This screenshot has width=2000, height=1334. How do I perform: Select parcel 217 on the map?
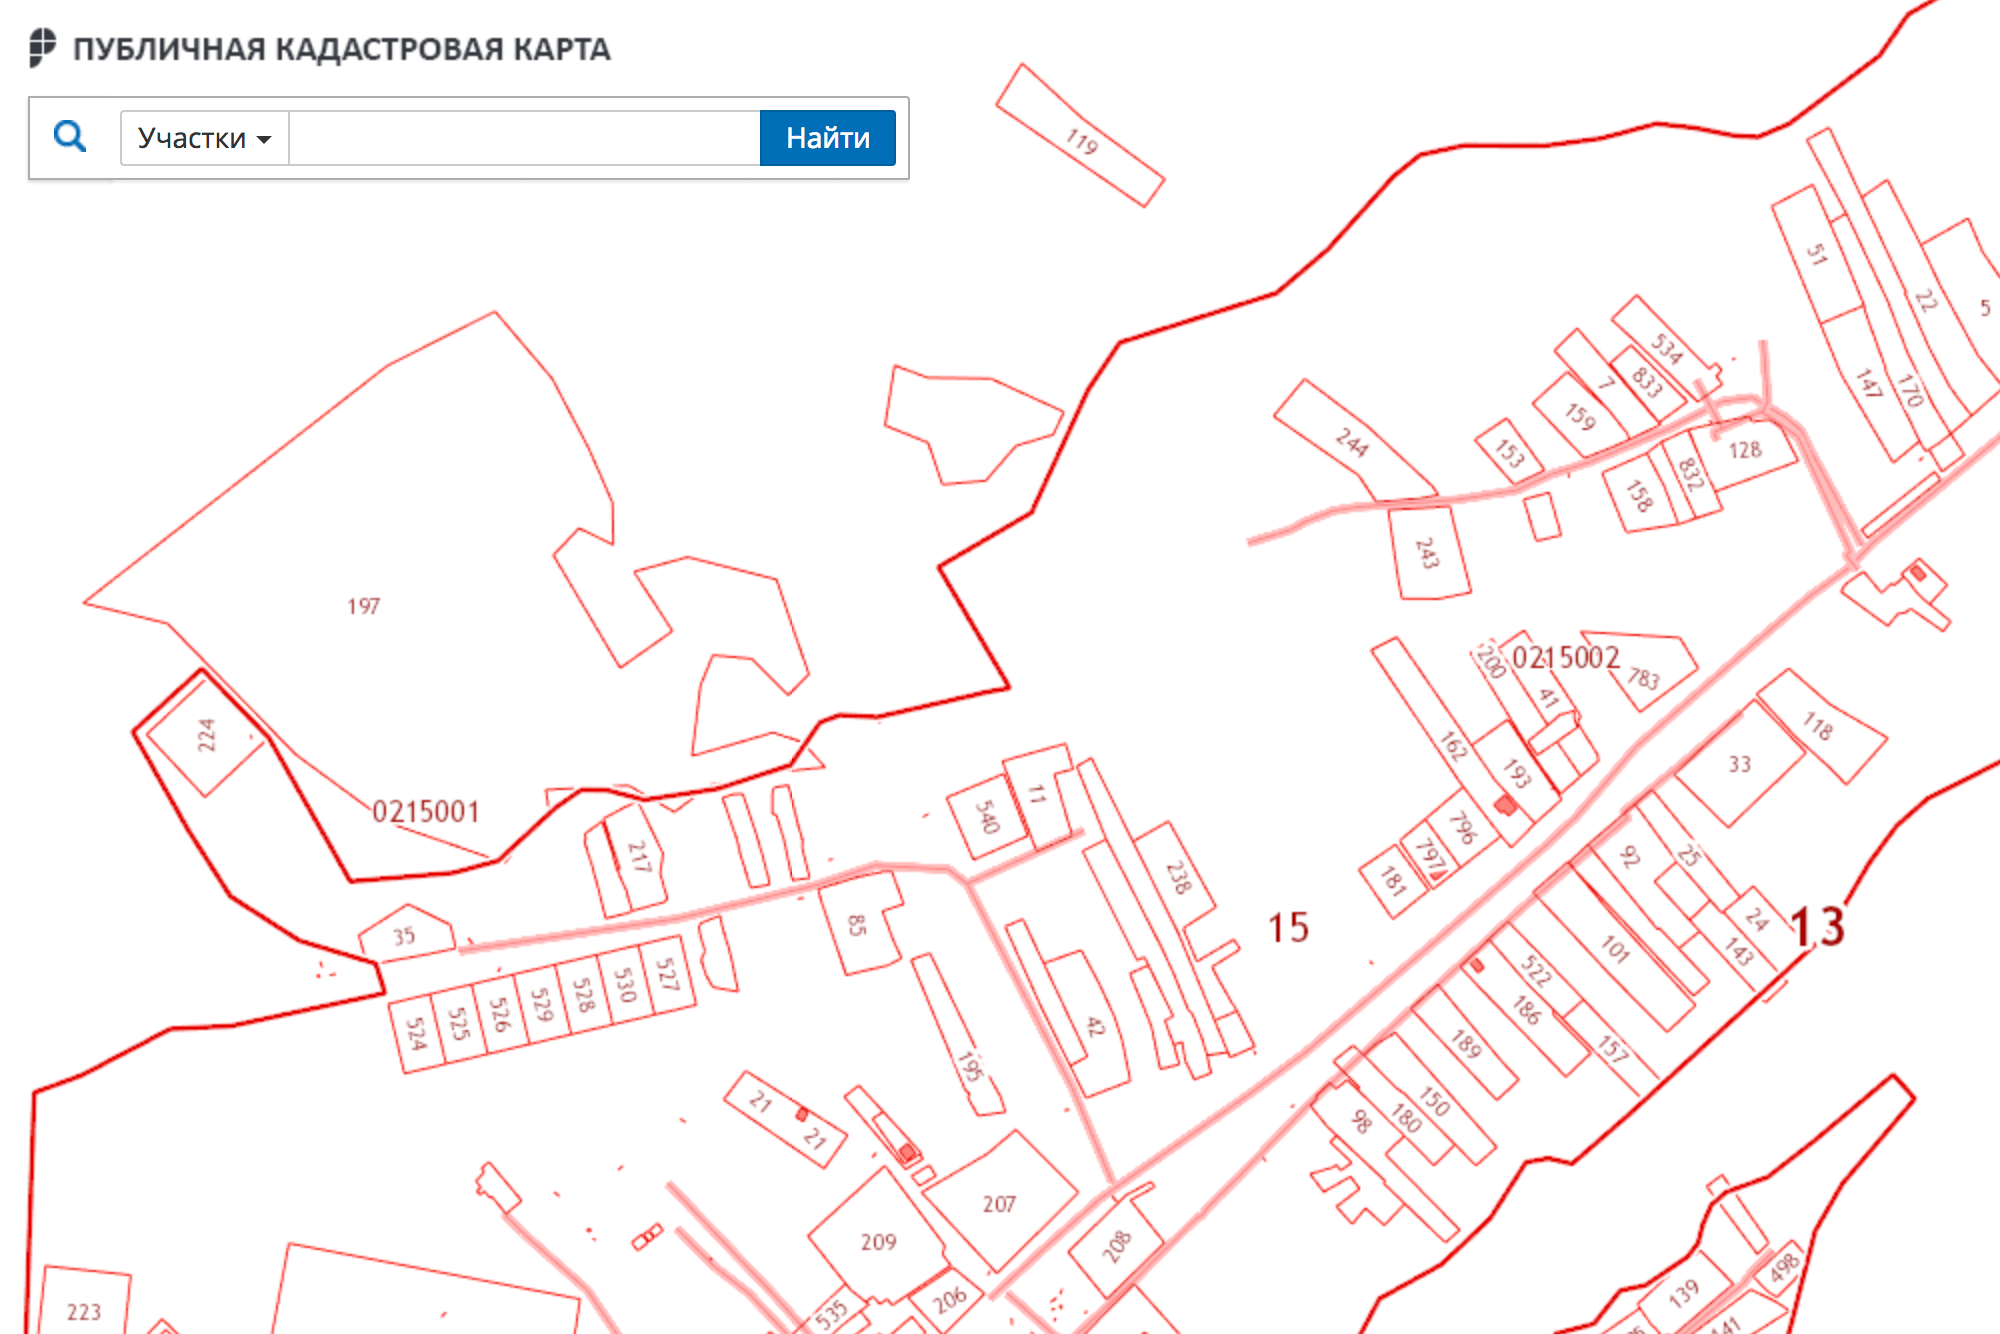pyautogui.click(x=639, y=857)
